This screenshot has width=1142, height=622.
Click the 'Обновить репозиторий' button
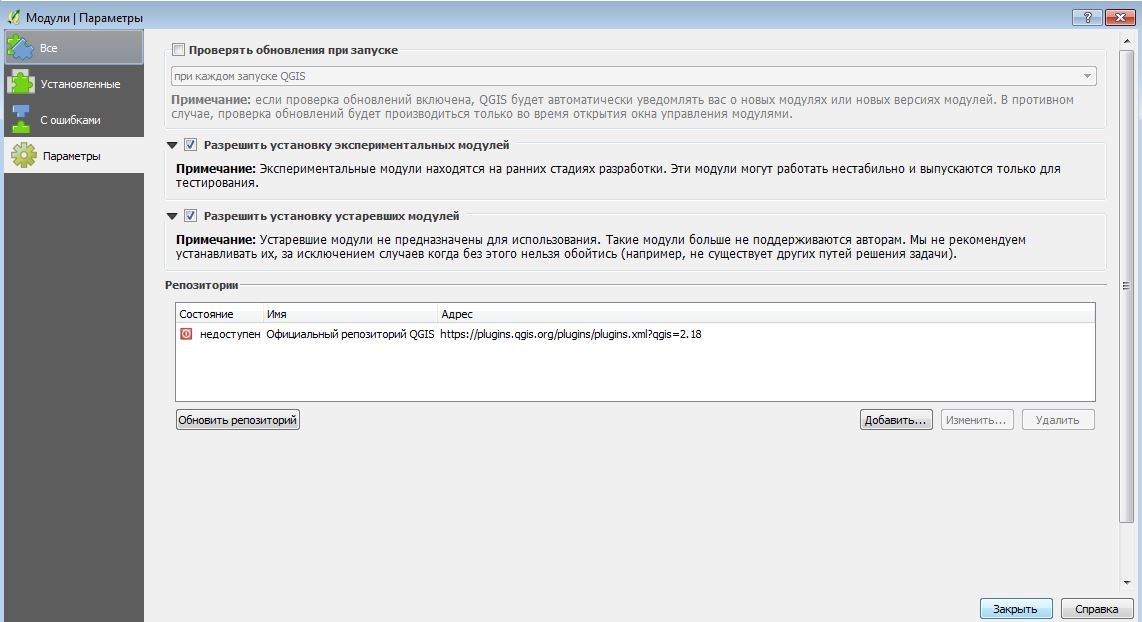[x=237, y=420]
